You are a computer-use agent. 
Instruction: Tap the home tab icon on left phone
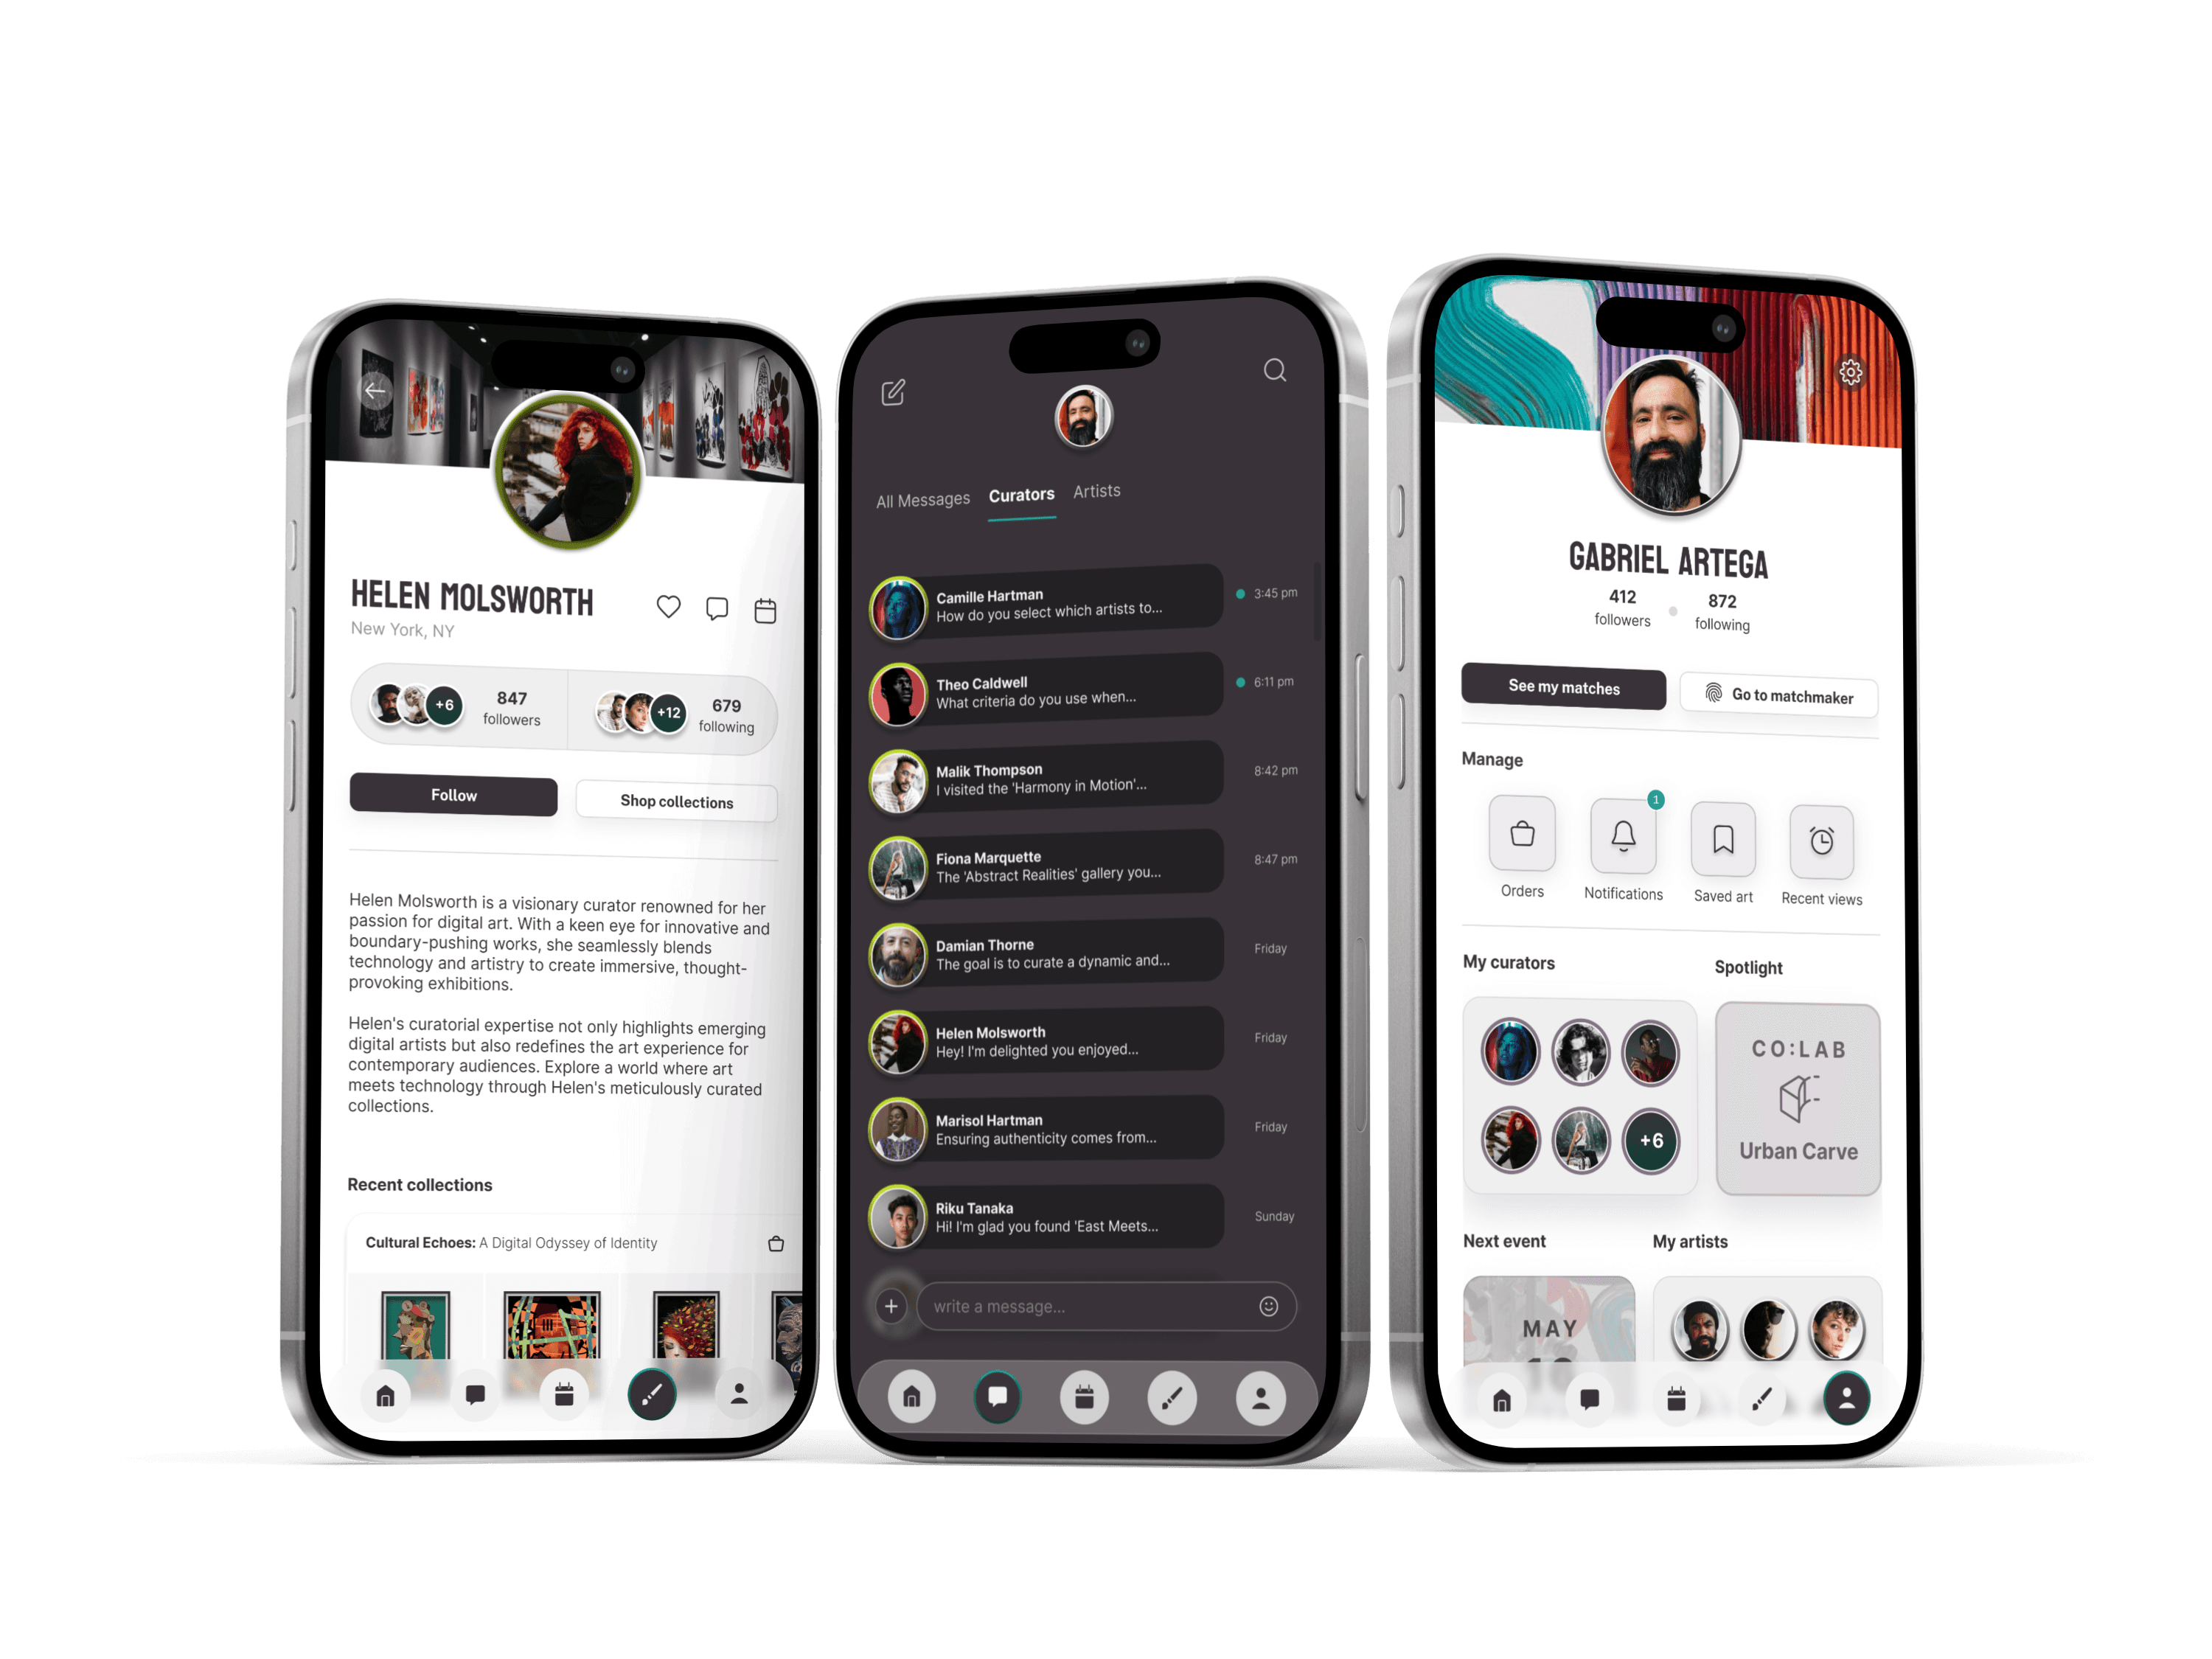pyautogui.click(x=385, y=1394)
